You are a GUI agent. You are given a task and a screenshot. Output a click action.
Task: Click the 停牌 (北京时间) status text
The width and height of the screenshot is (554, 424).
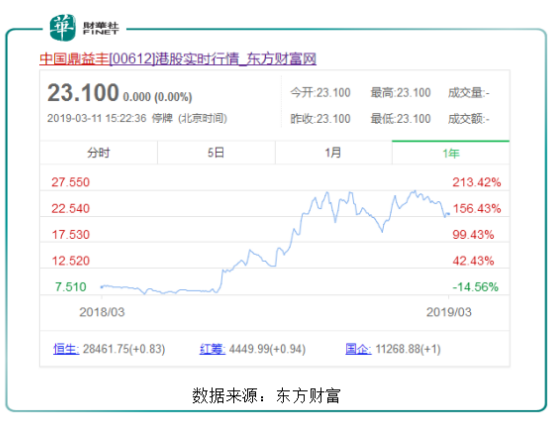[x=189, y=118]
